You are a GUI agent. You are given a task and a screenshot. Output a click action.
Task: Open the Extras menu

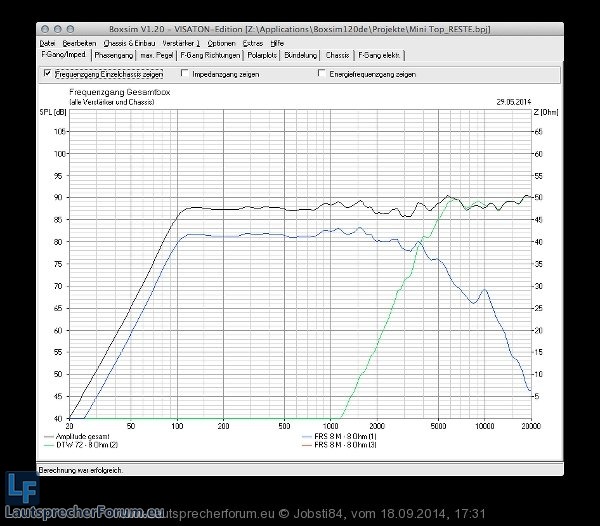(x=253, y=44)
